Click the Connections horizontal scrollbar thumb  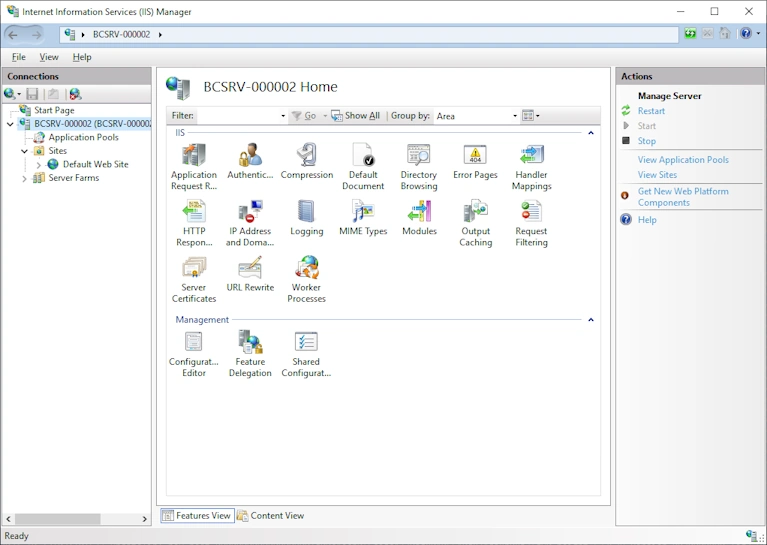[58, 519]
